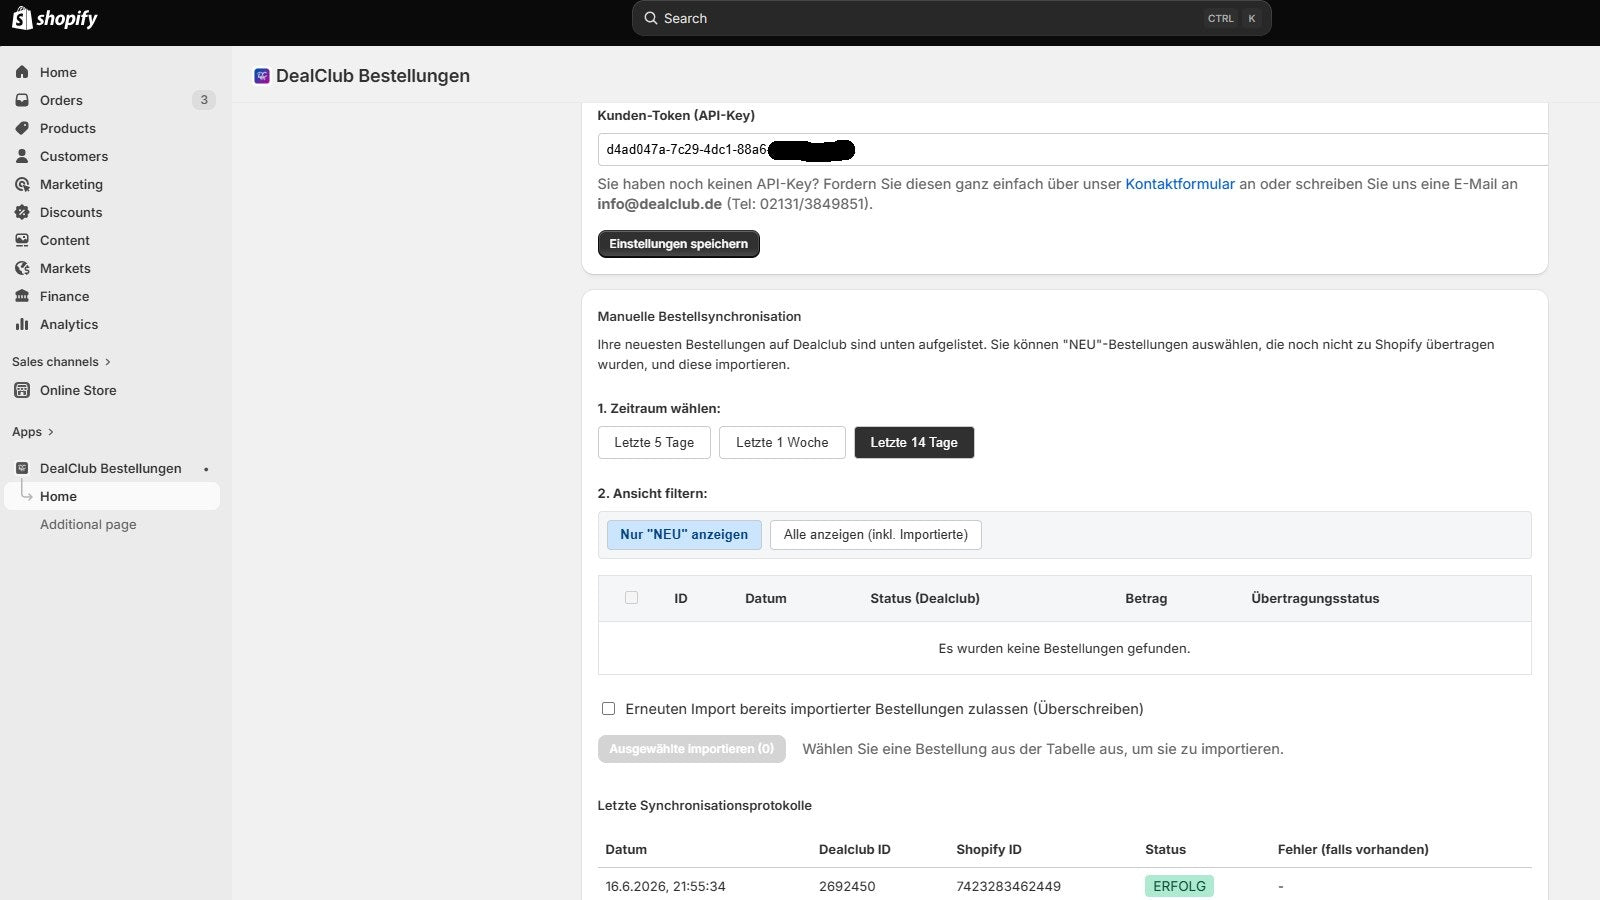Open the Kontaktformular link
This screenshot has width=1600, height=900.
(1180, 184)
